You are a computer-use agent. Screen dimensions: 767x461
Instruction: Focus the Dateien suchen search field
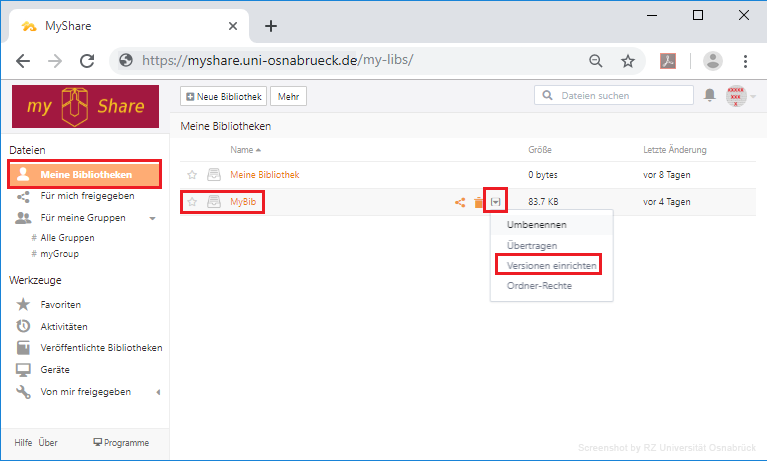coord(614,95)
